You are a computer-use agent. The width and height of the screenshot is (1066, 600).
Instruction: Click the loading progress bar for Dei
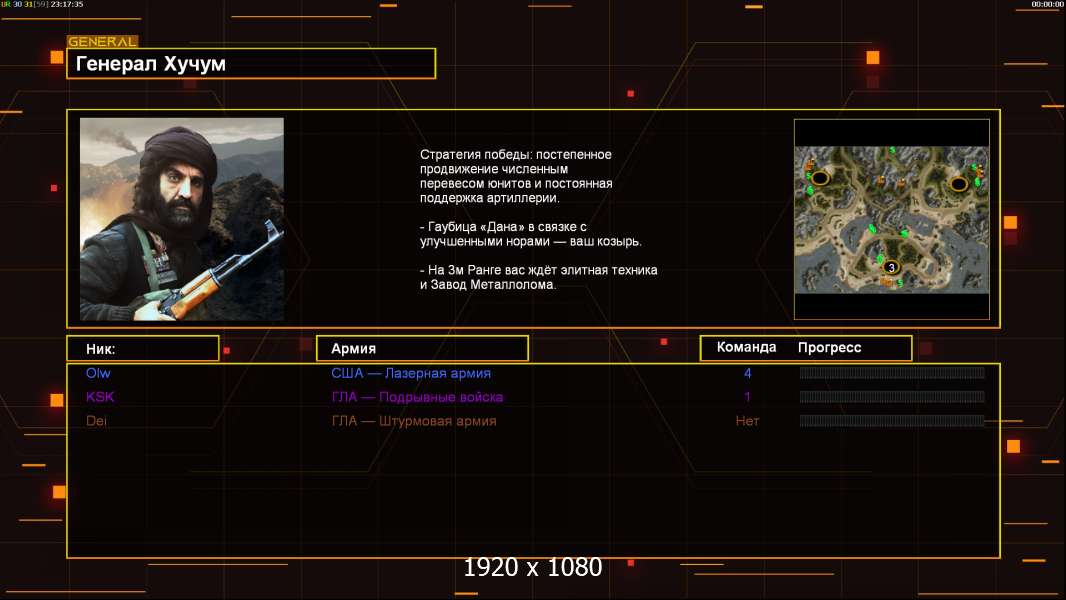tap(892, 421)
